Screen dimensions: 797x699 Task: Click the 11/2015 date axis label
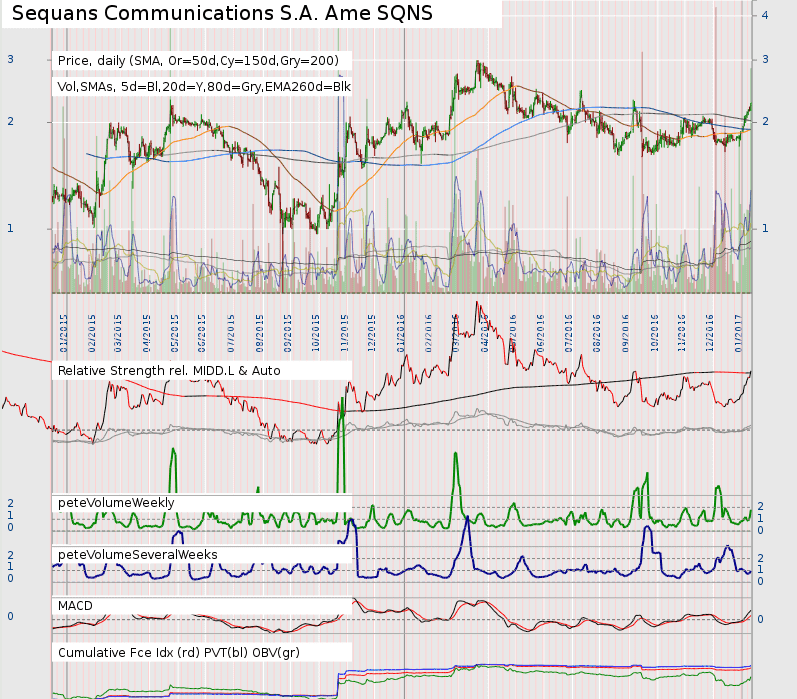point(344,333)
